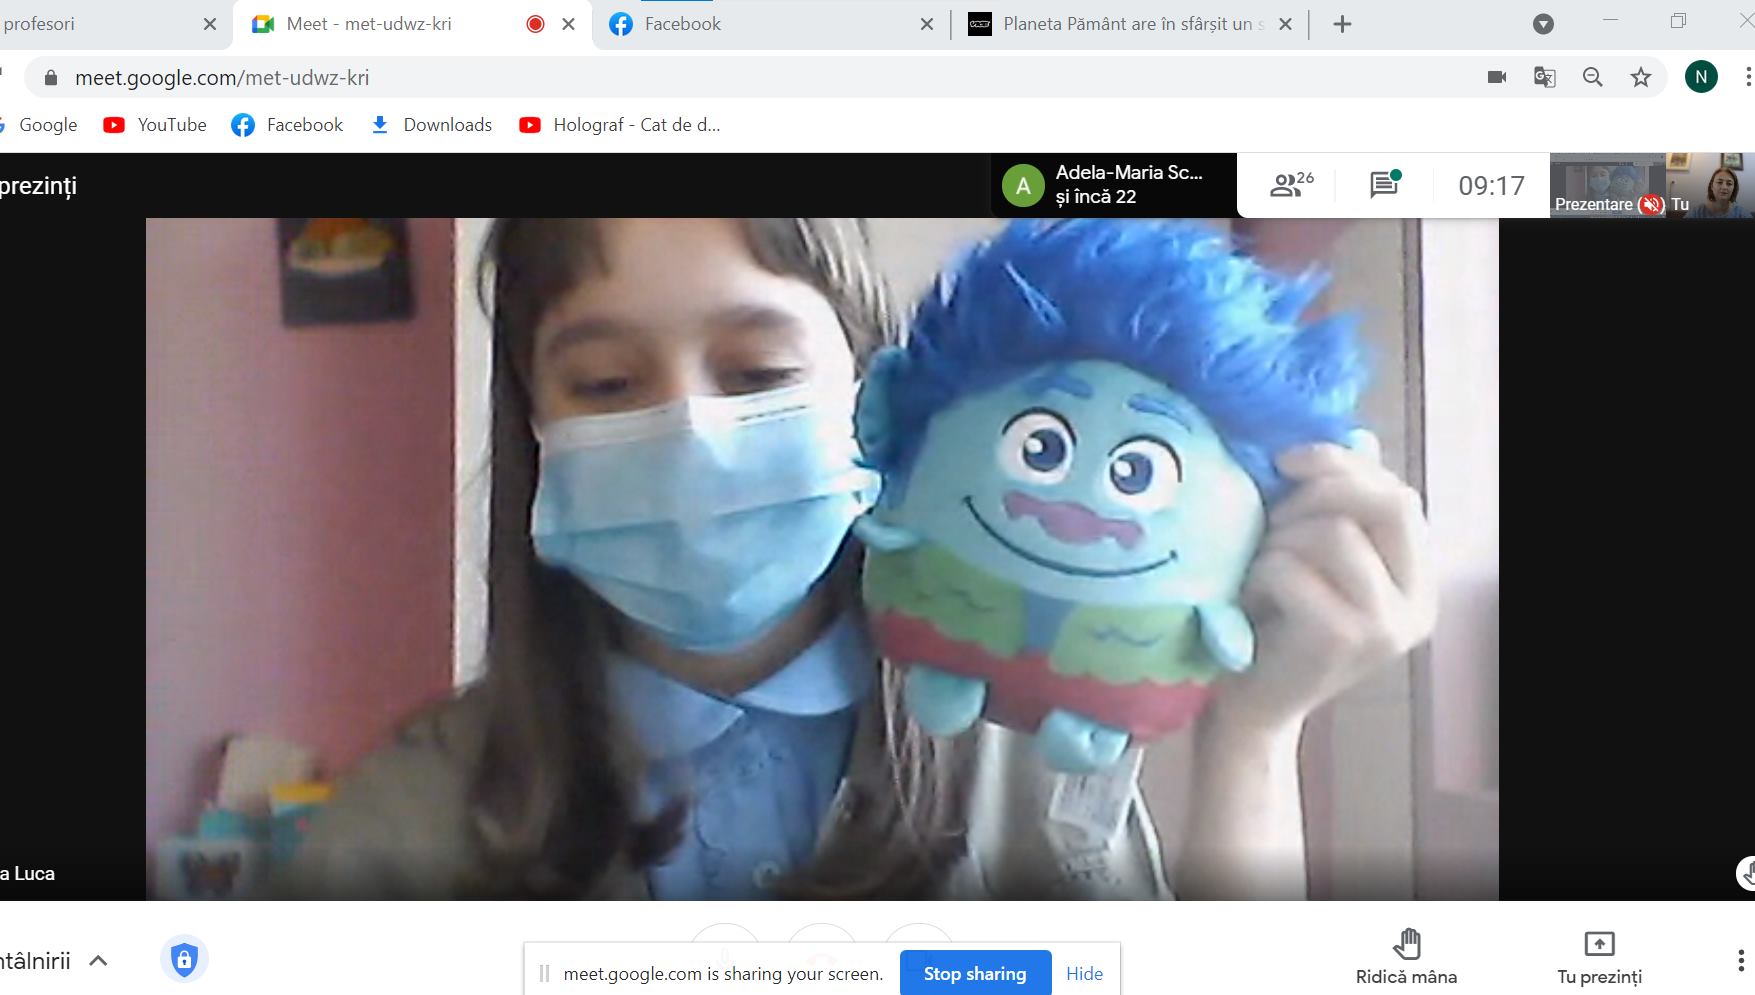Click the meet.google.com address bar
This screenshot has height=995, width=1755.
[x=700, y=77]
